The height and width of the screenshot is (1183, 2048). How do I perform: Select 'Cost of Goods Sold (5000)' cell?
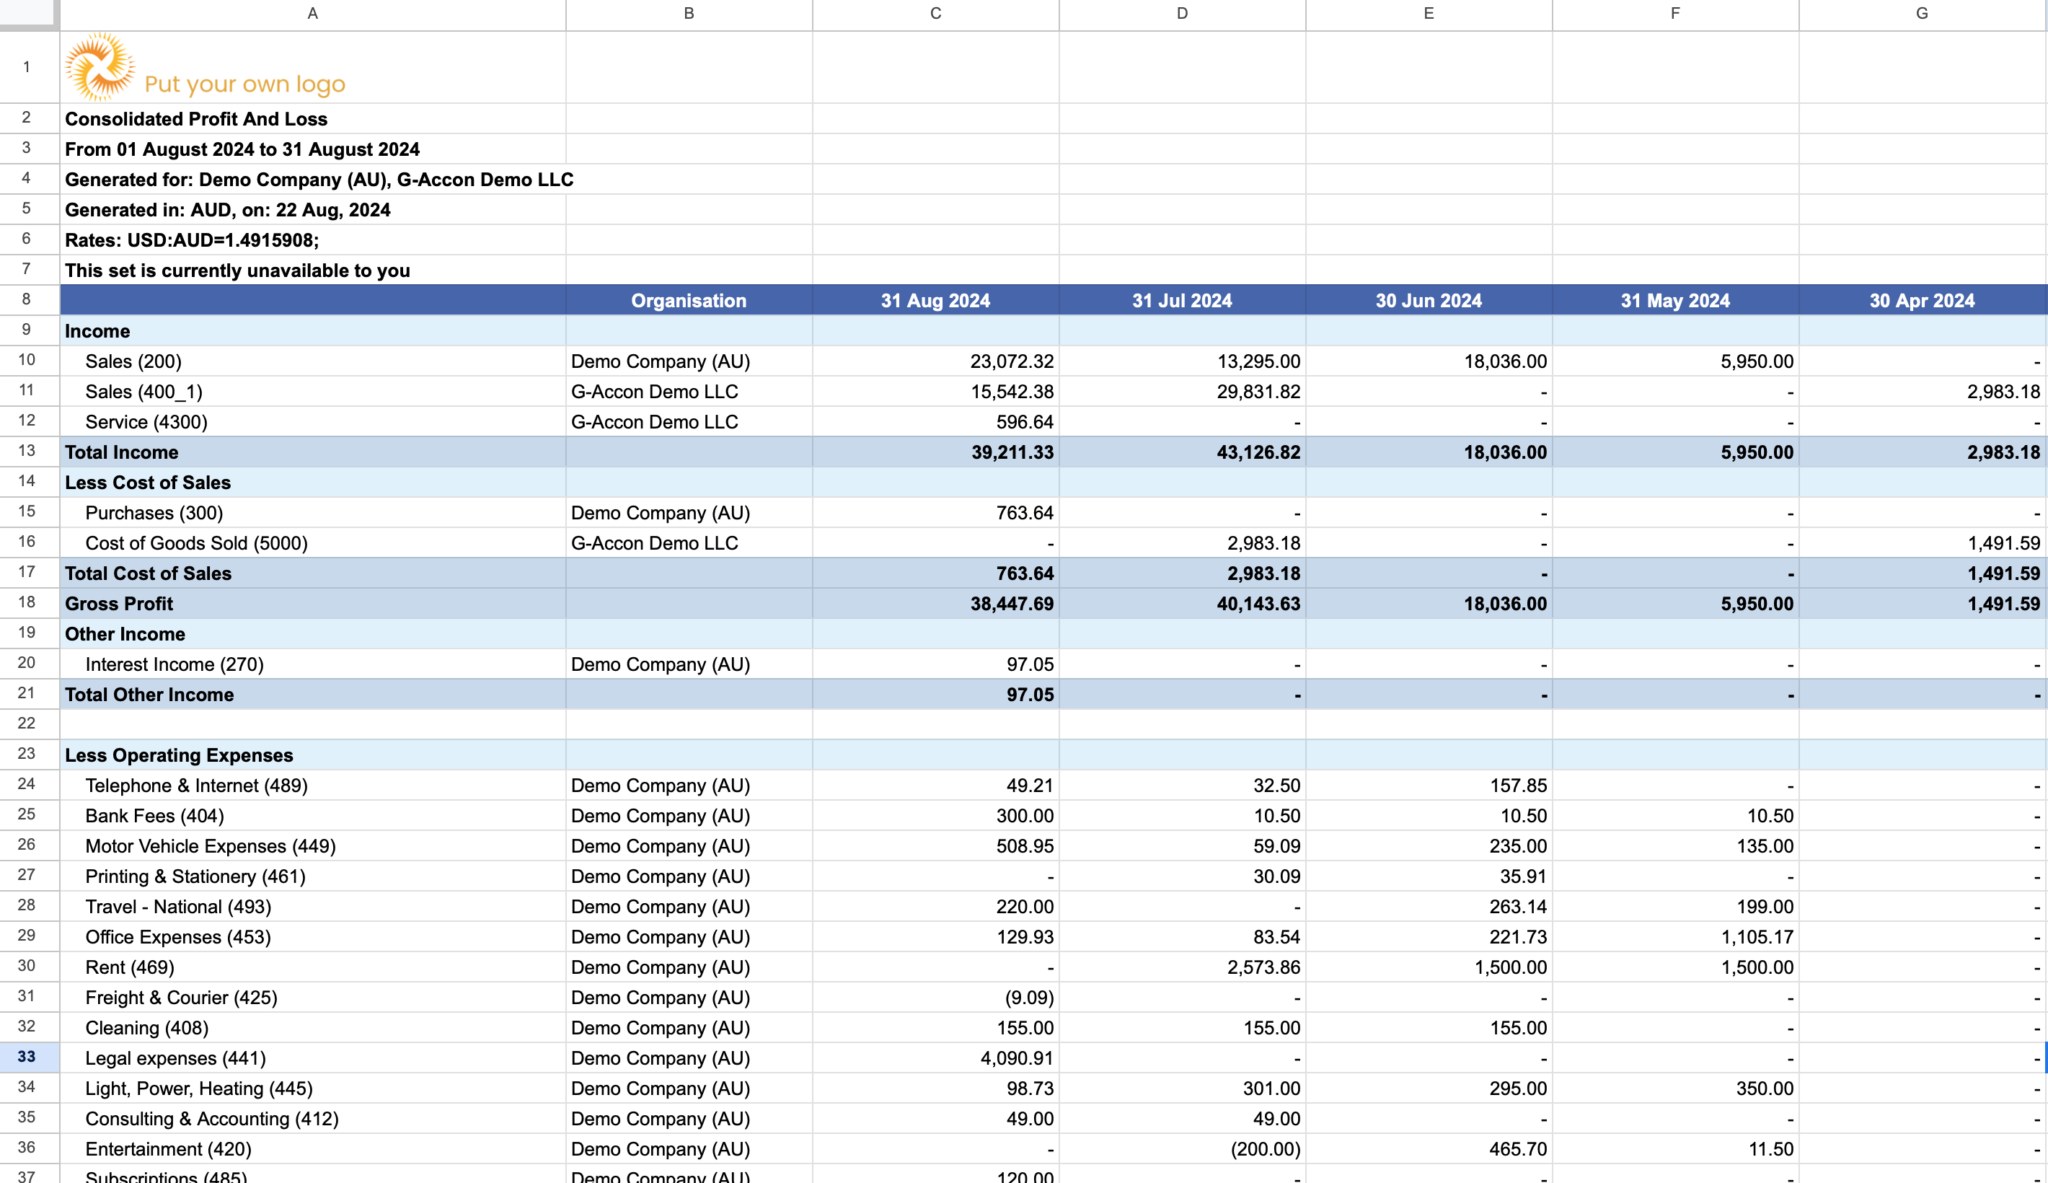tap(313, 543)
